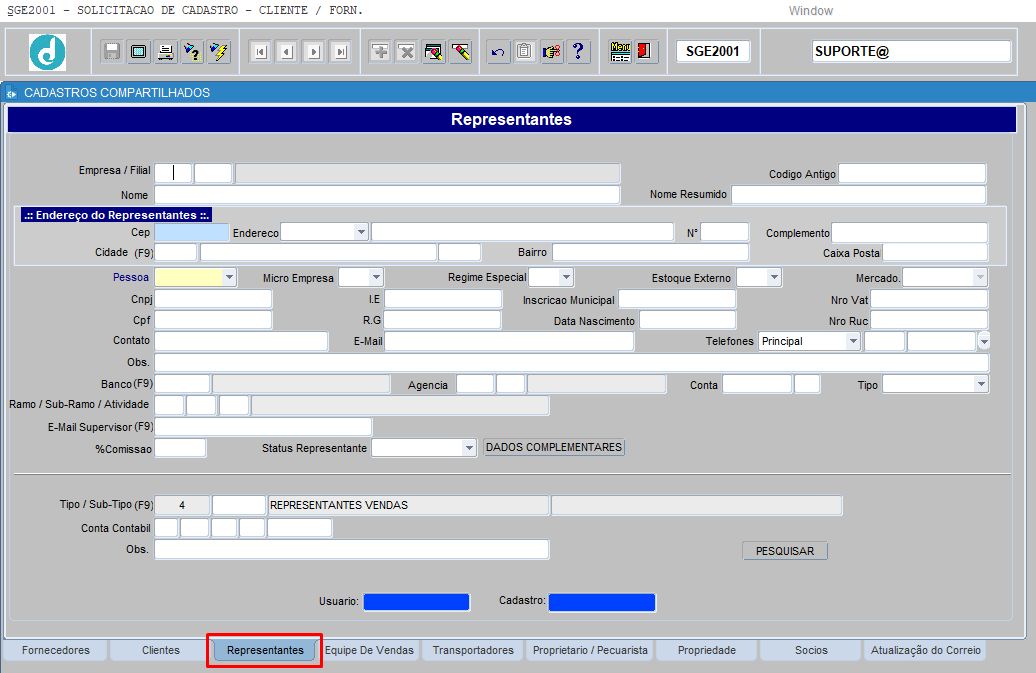Viewport: 1036px width, 673px height.
Task: Click the E-Mail input field
Action: point(509,341)
